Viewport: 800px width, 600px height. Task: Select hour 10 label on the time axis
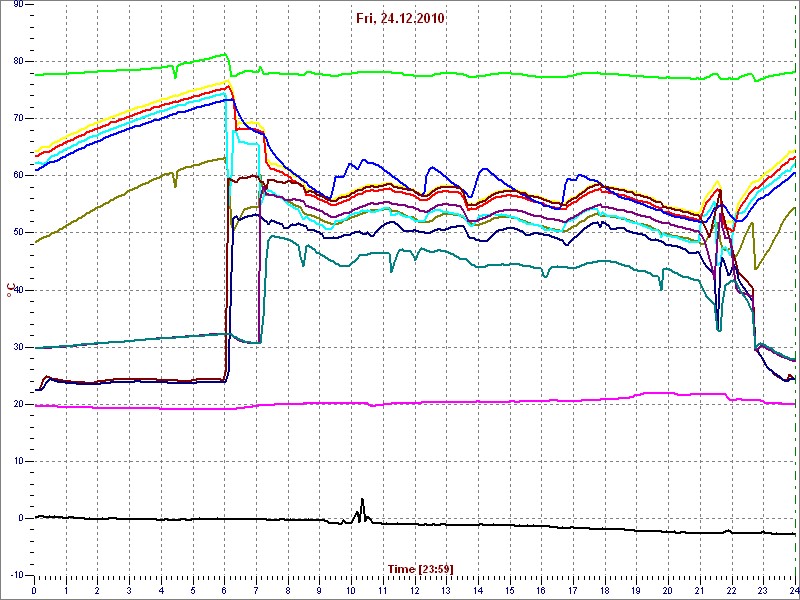click(351, 590)
